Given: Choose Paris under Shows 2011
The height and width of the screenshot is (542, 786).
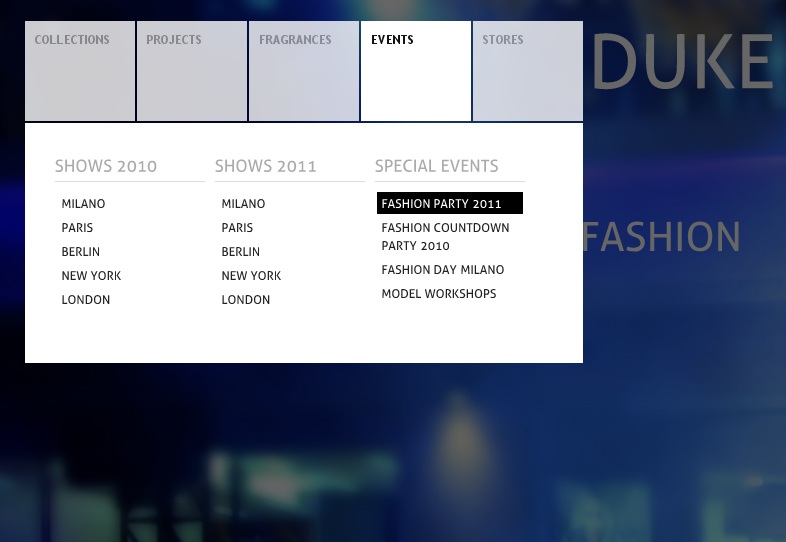Looking at the screenshot, I should [237, 228].
